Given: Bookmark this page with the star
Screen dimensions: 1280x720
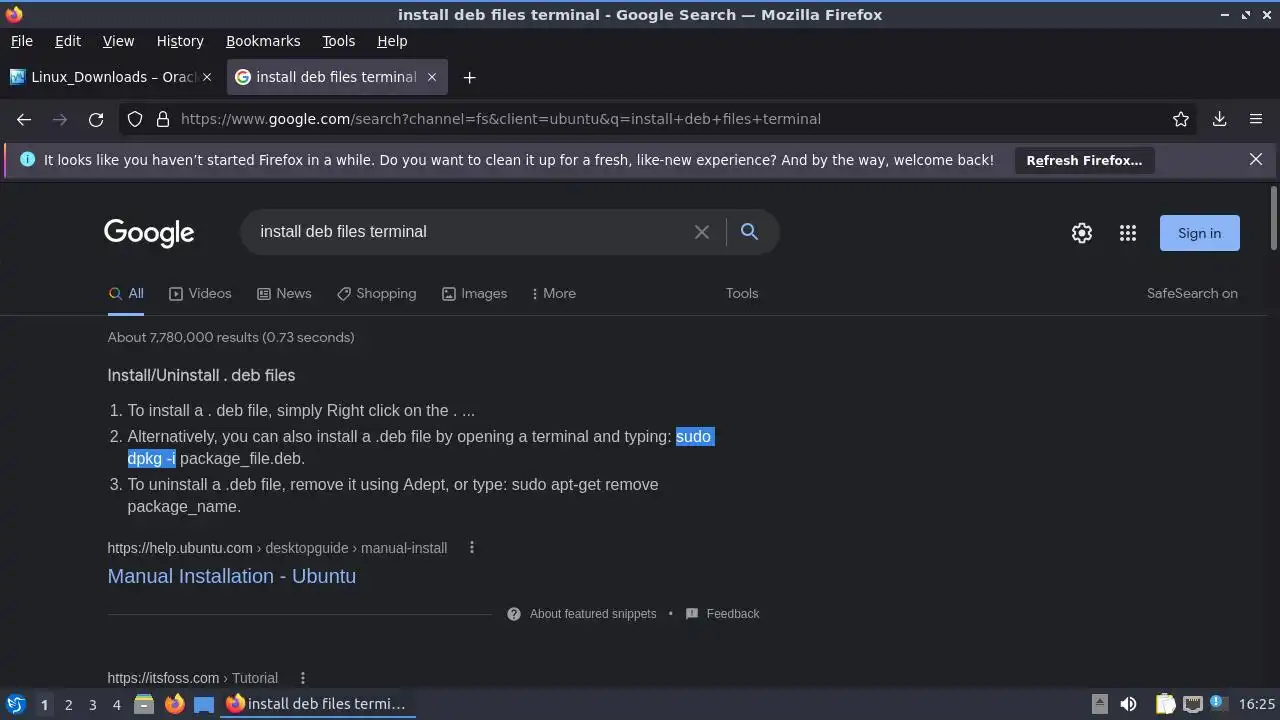Looking at the screenshot, I should pyautogui.click(x=1181, y=119).
